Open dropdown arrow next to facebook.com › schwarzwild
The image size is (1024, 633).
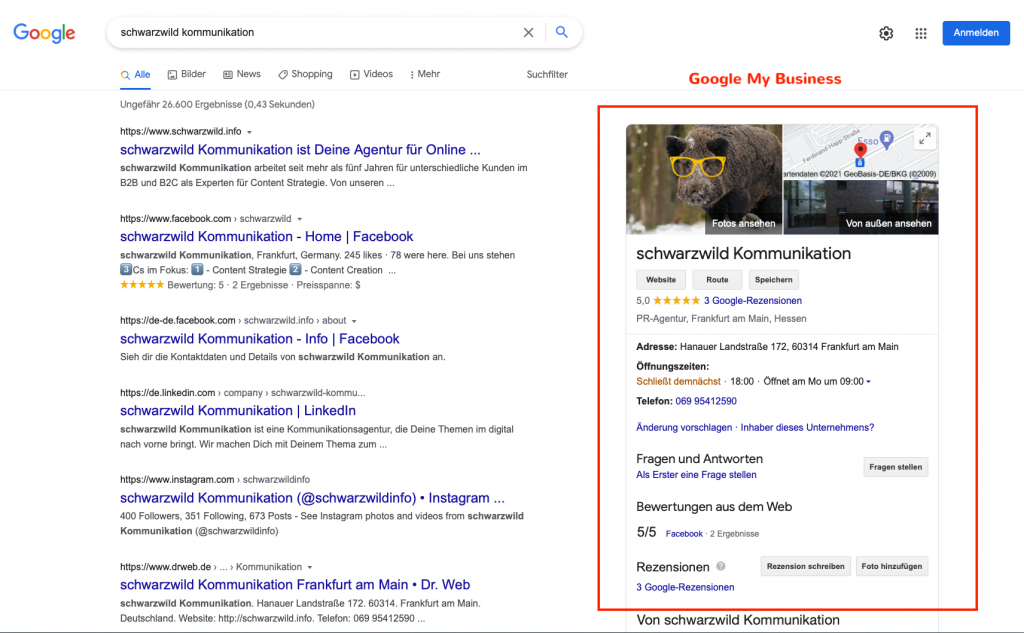coord(300,219)
